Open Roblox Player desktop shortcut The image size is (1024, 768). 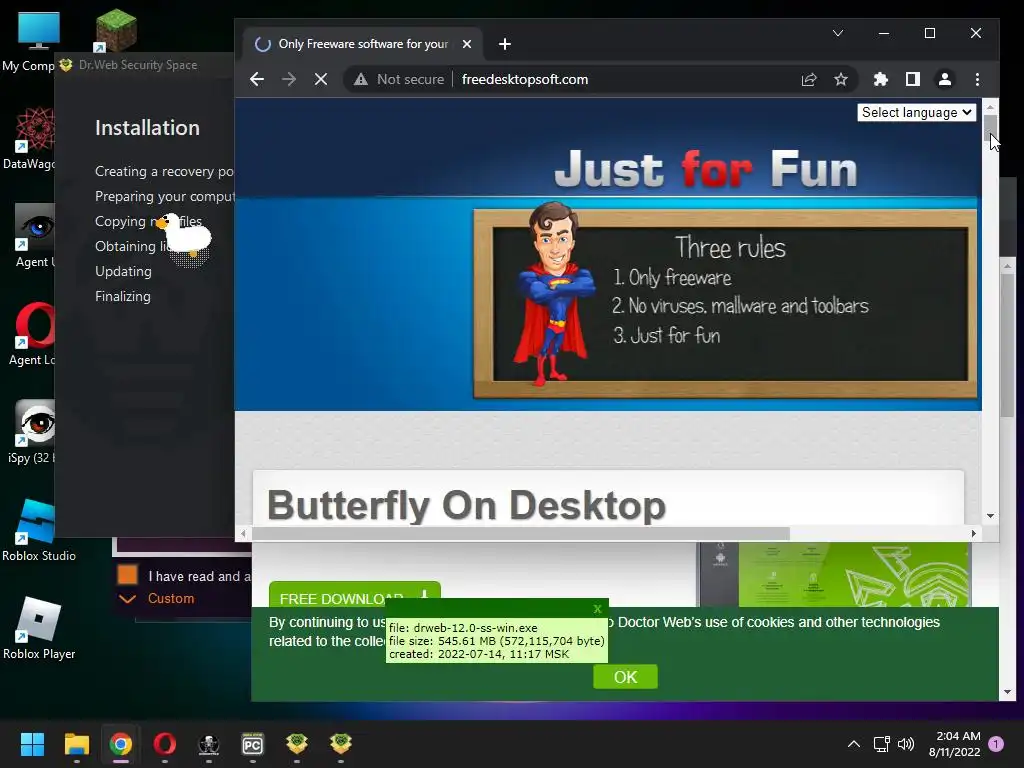point(39,628)
